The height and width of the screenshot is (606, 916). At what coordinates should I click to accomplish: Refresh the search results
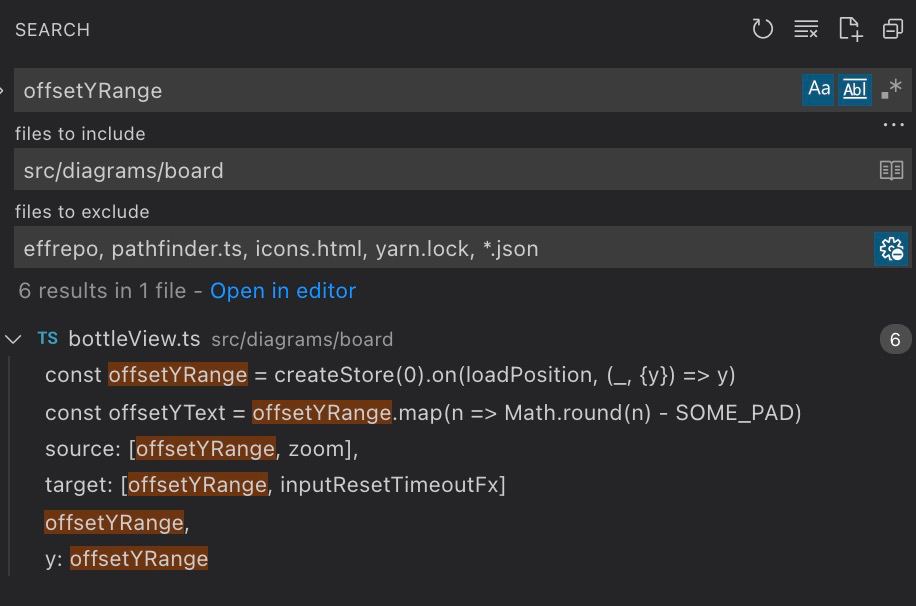[763, 29]
